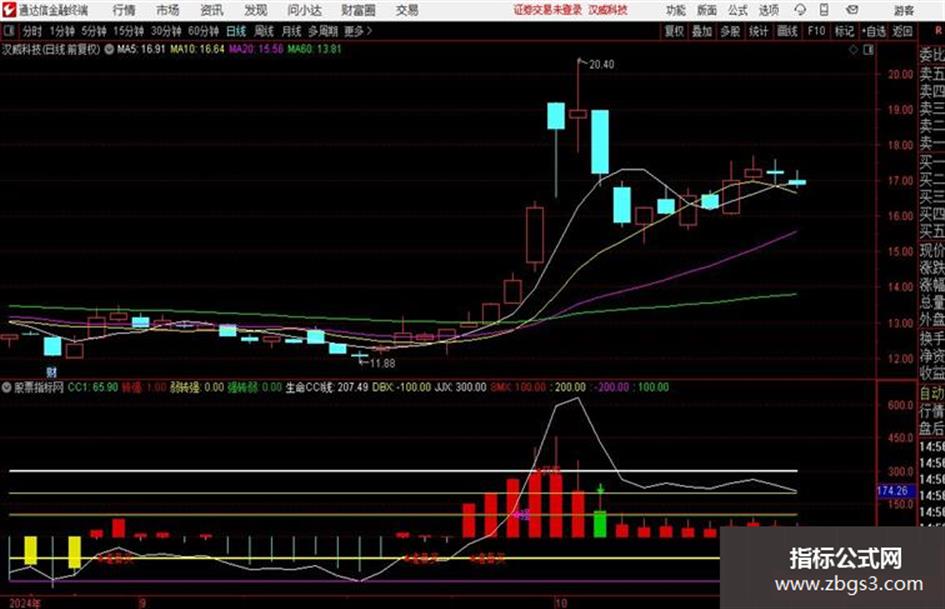Image resolution: width=945 pixels, height=609 pixels.
Task: Open the mail envelope icon
Action: click(852, 10)
